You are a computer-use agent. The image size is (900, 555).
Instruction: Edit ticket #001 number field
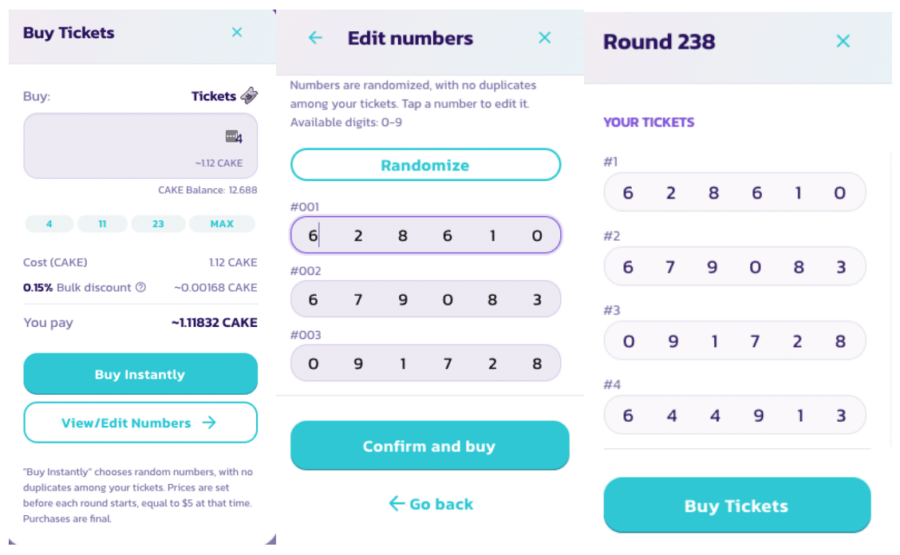[425, 236]
